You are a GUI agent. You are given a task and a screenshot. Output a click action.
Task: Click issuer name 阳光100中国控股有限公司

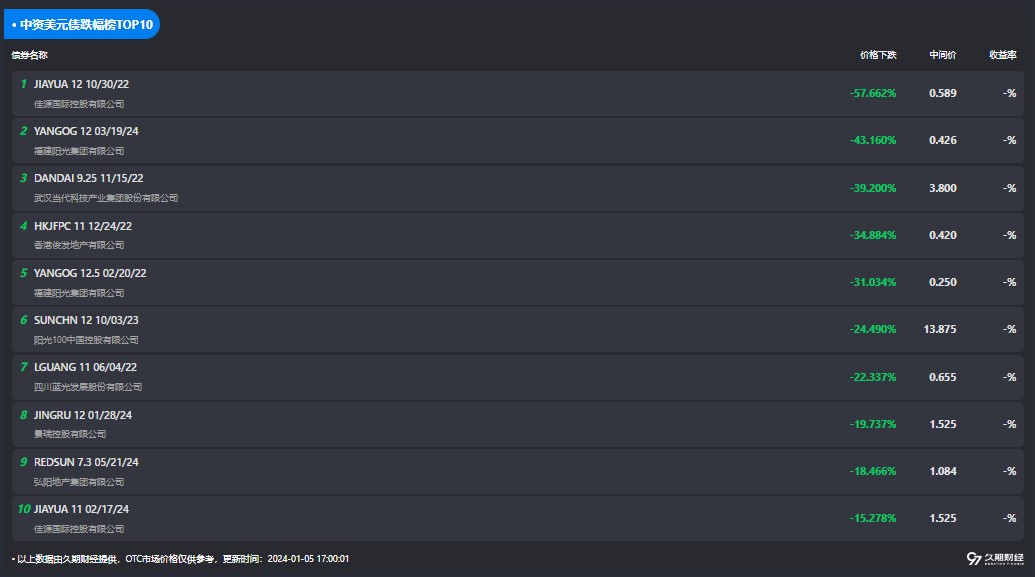(x=86, y=340)
